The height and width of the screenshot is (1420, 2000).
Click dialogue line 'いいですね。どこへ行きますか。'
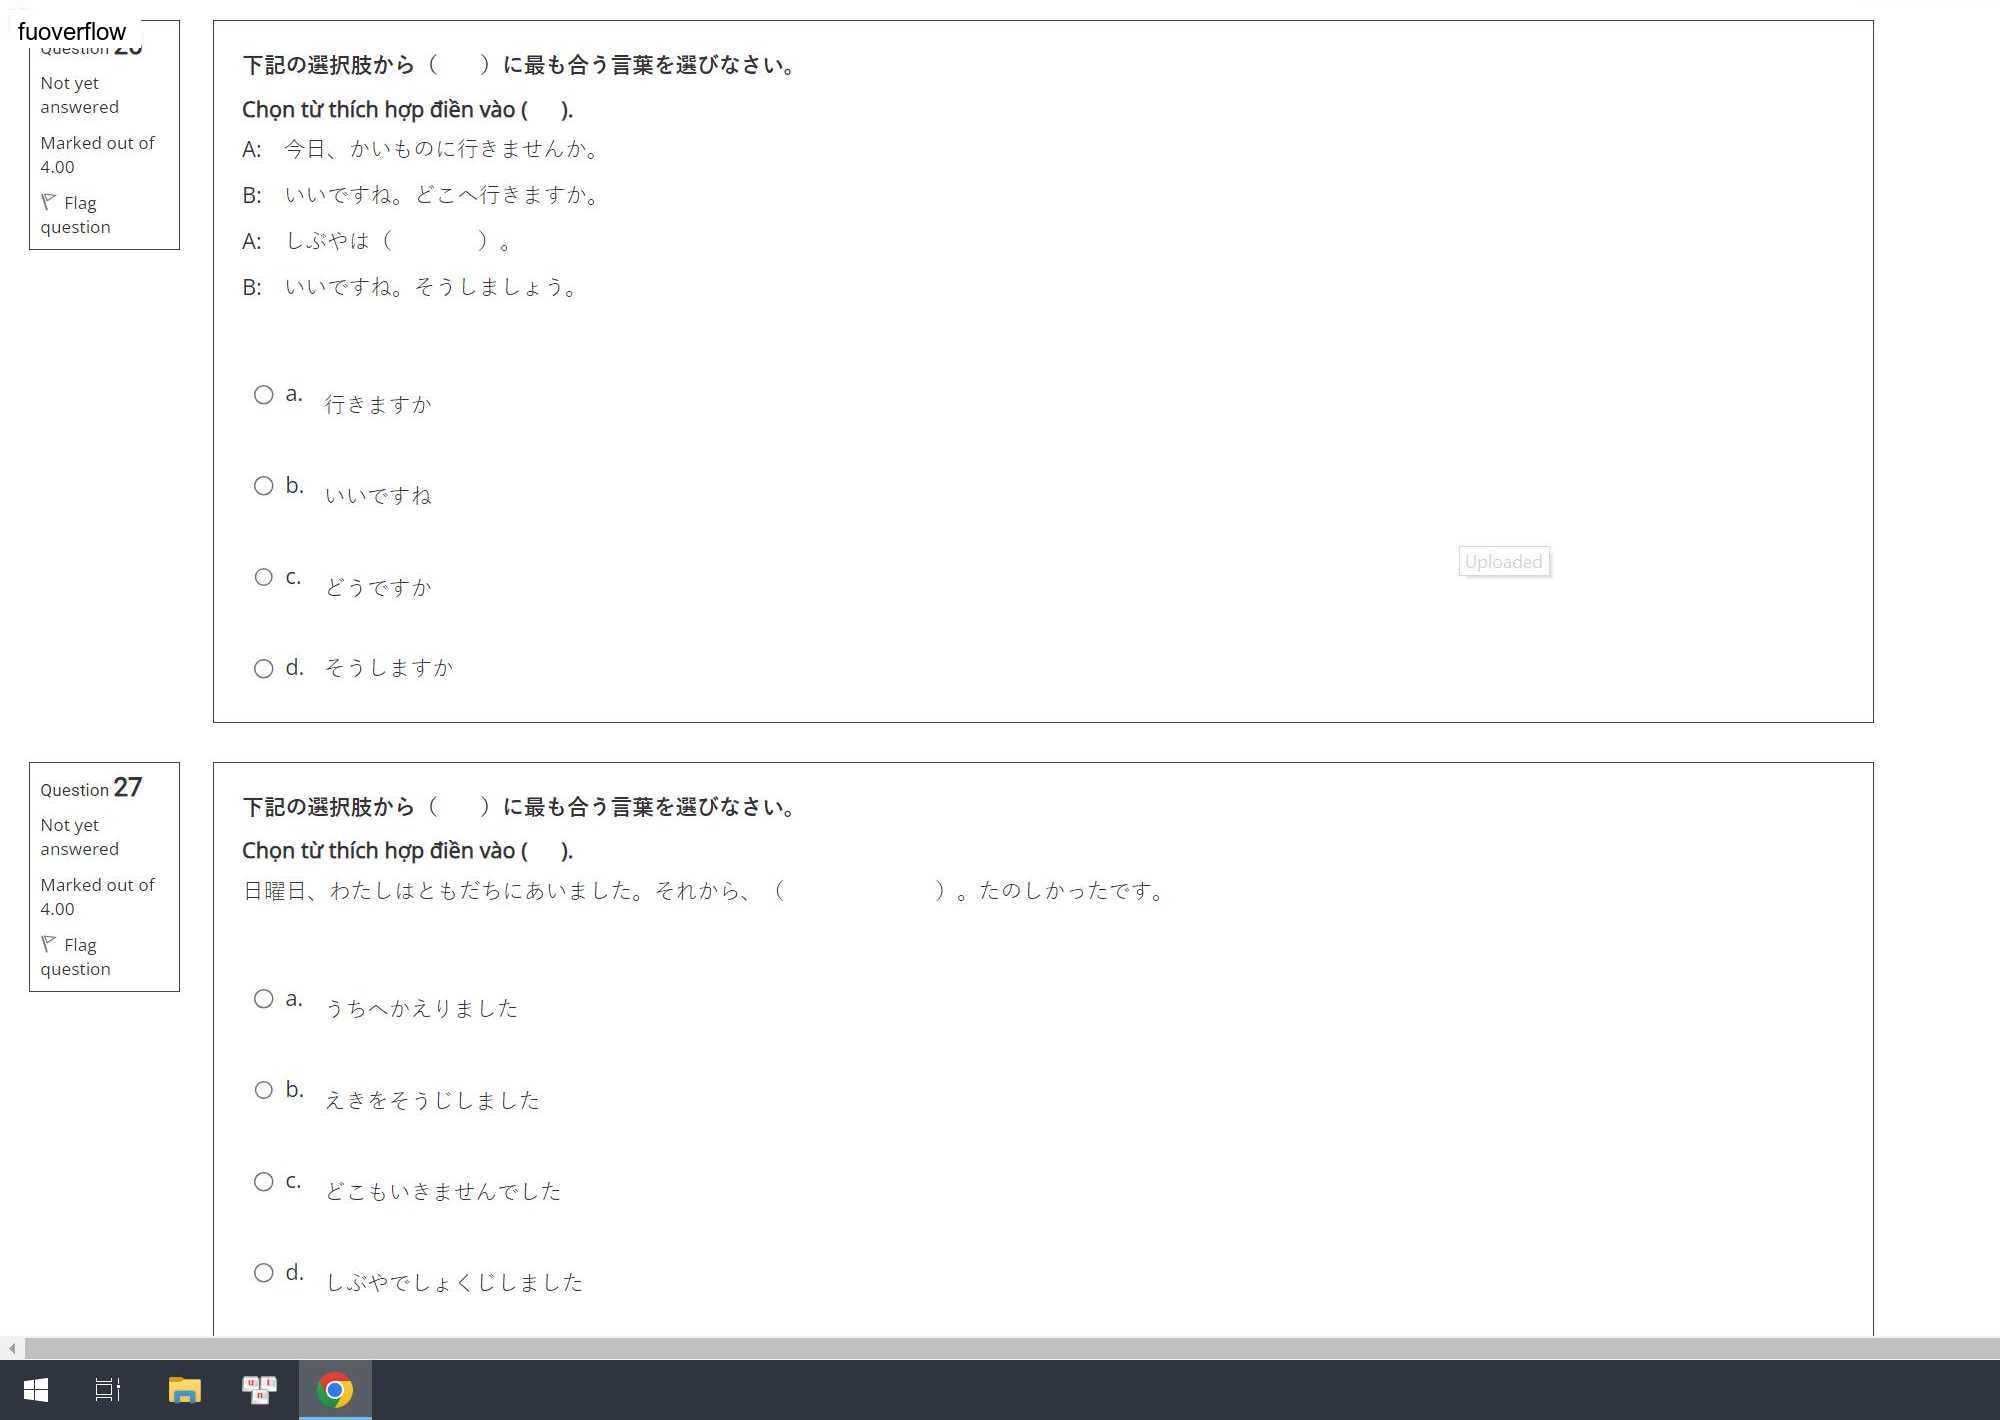443,195
